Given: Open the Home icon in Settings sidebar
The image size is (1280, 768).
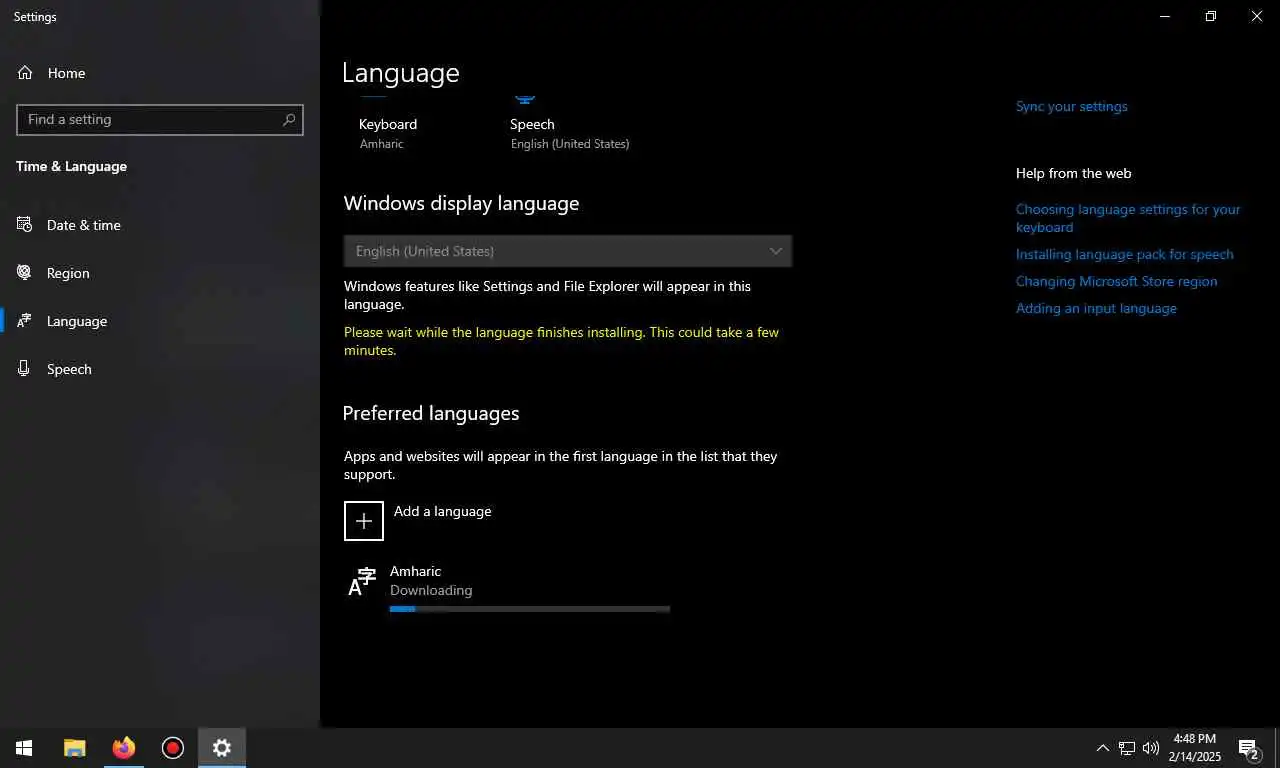Looking at the screenshot, I should click(25, 73).
